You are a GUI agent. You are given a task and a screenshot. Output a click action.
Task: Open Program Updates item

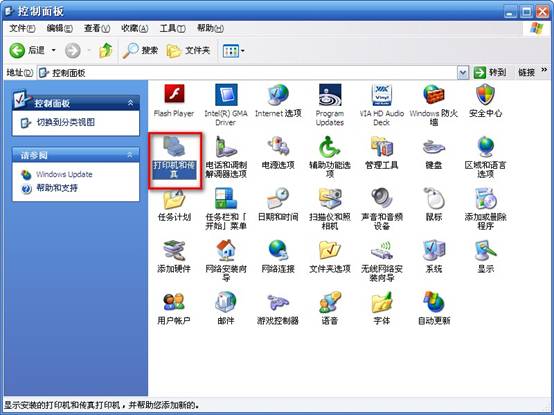pyautogui.click(x=330, y=105)
